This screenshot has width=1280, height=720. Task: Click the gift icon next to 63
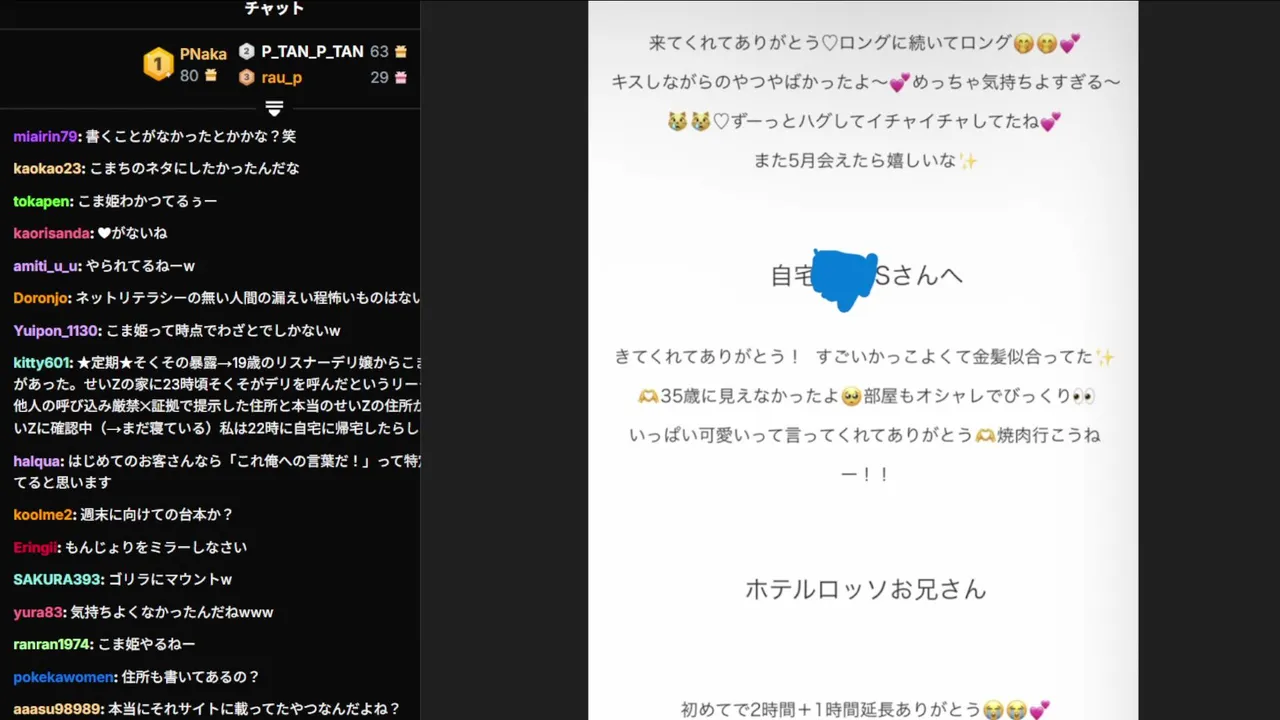pyautogui.click(x=401, y=52)
